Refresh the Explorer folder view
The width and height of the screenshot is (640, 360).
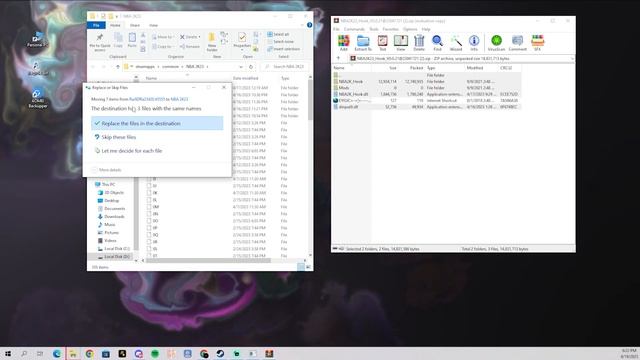[251, 67]
